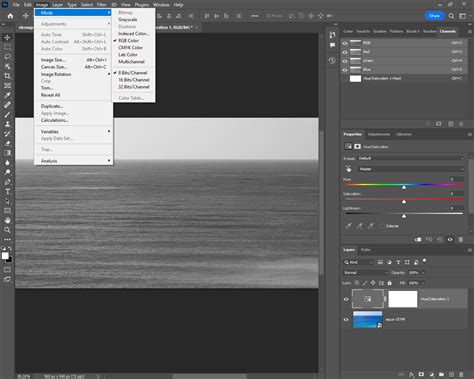The image size is (474, 379).
Task: Toggle layer filtering switch in Layers panel
Action: 424,261
